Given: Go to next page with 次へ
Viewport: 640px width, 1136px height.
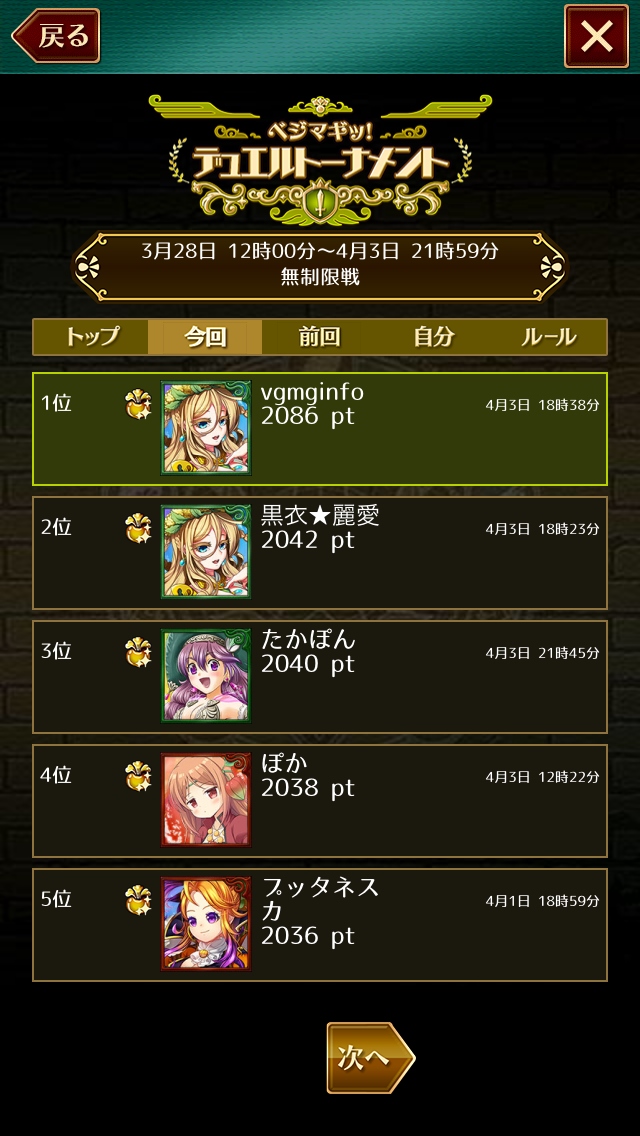Looking at the screenshot, I should point(370,1058).
